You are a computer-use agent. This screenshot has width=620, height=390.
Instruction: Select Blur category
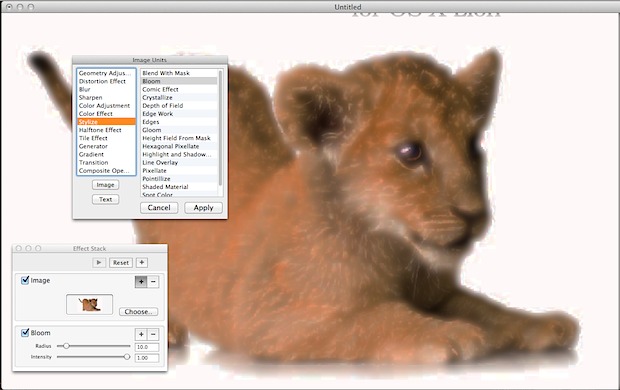click(x=106, y=89)
